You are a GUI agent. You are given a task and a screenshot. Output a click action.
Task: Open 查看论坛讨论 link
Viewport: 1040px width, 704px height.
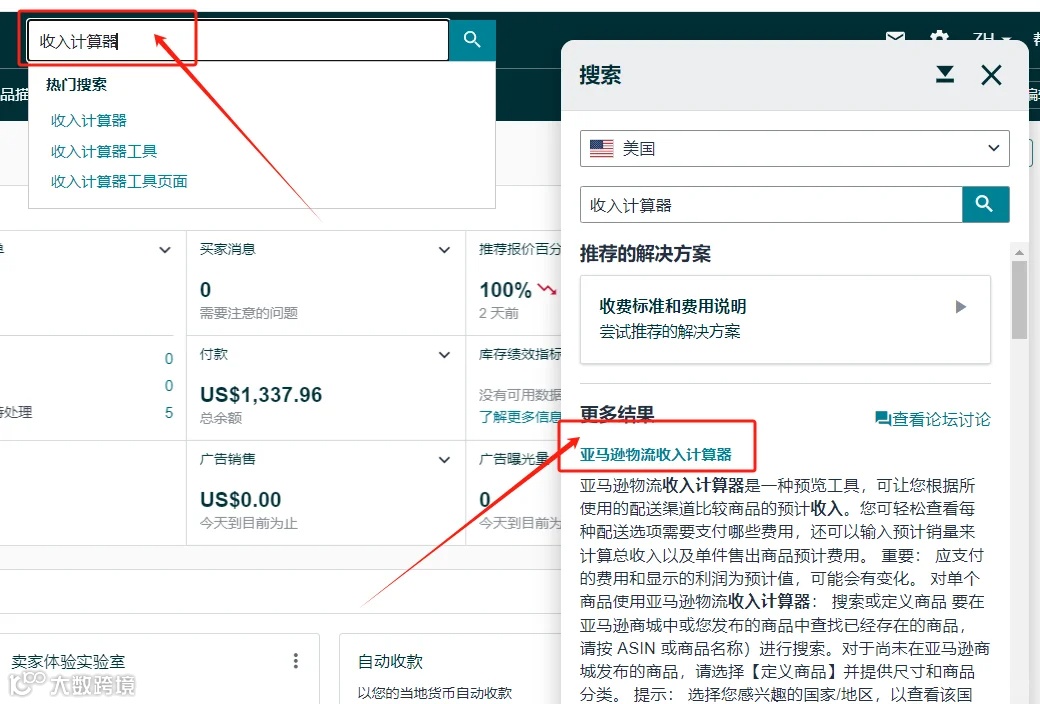(x=941, y=419)
